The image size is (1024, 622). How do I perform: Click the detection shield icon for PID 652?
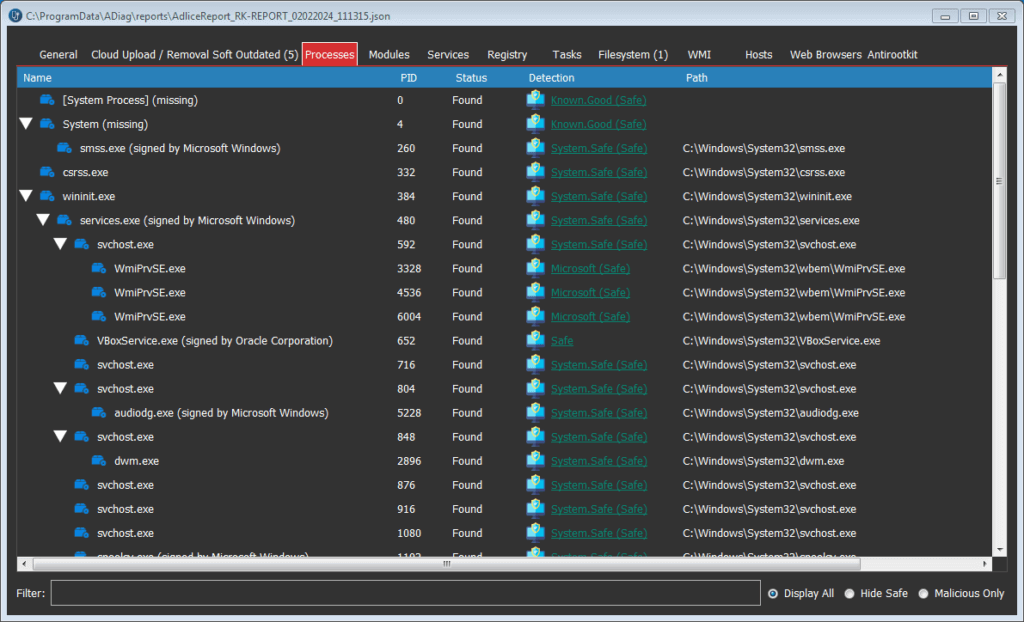tap(536, 341)
